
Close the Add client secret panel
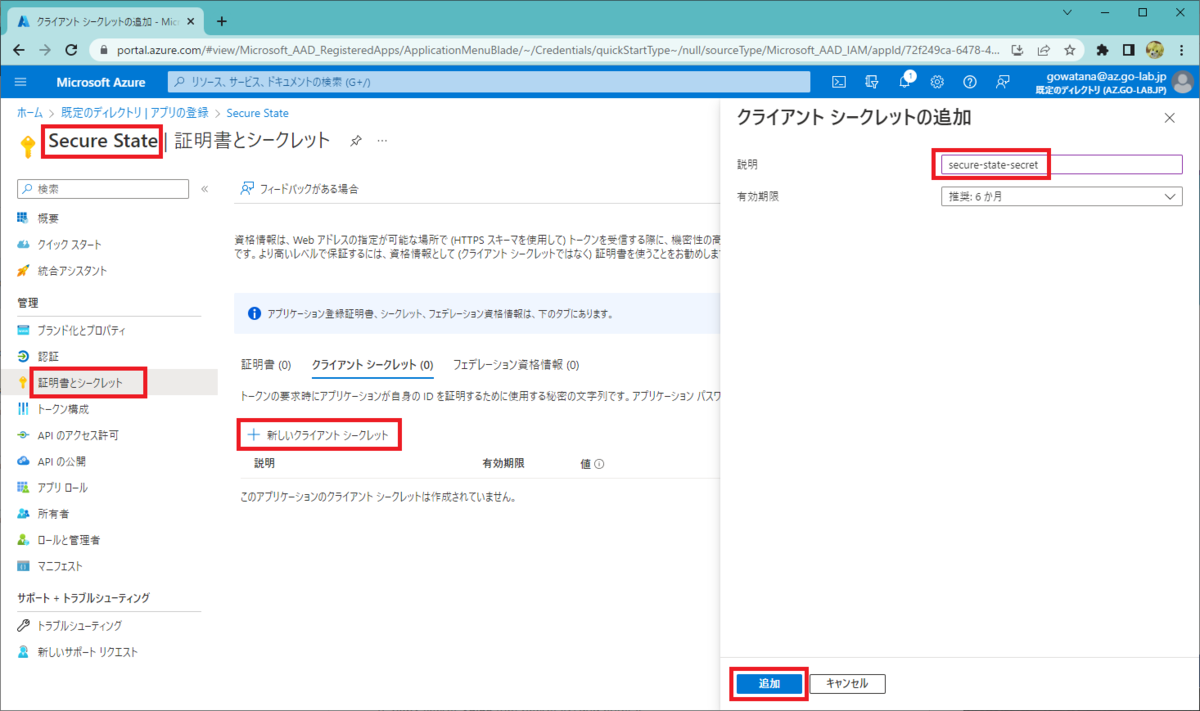click(1170, 118)
